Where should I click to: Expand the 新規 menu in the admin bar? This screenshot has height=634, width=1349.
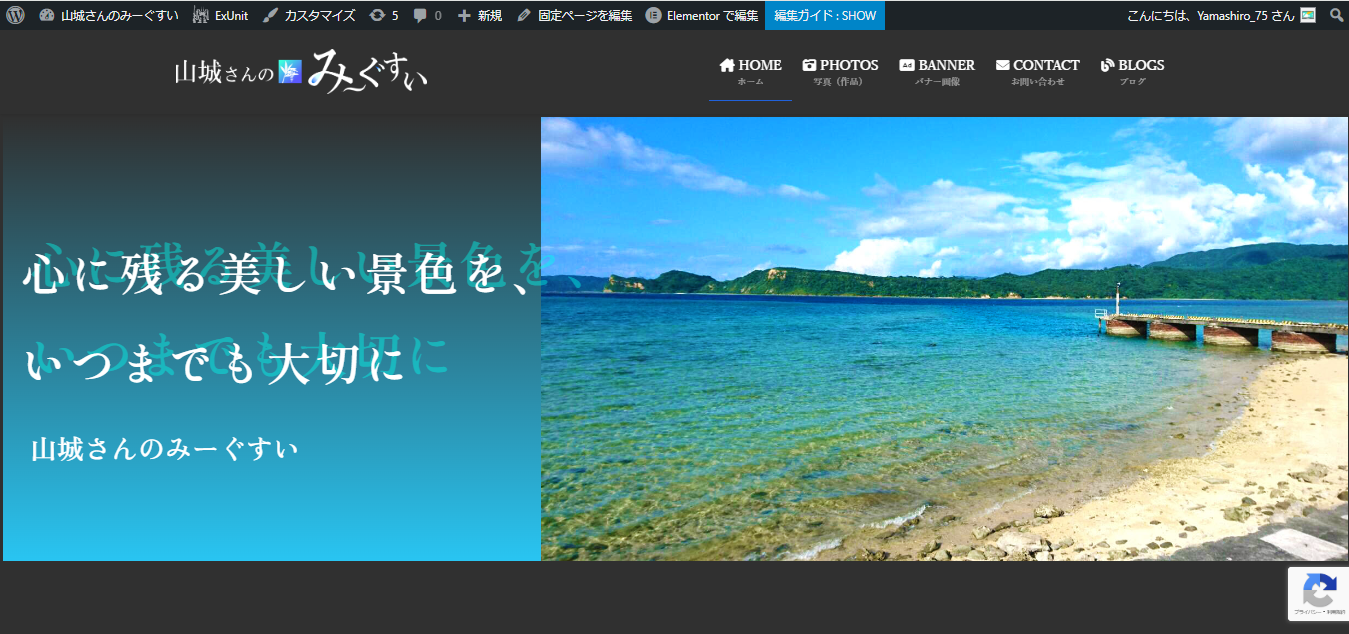tap(478, 15)
